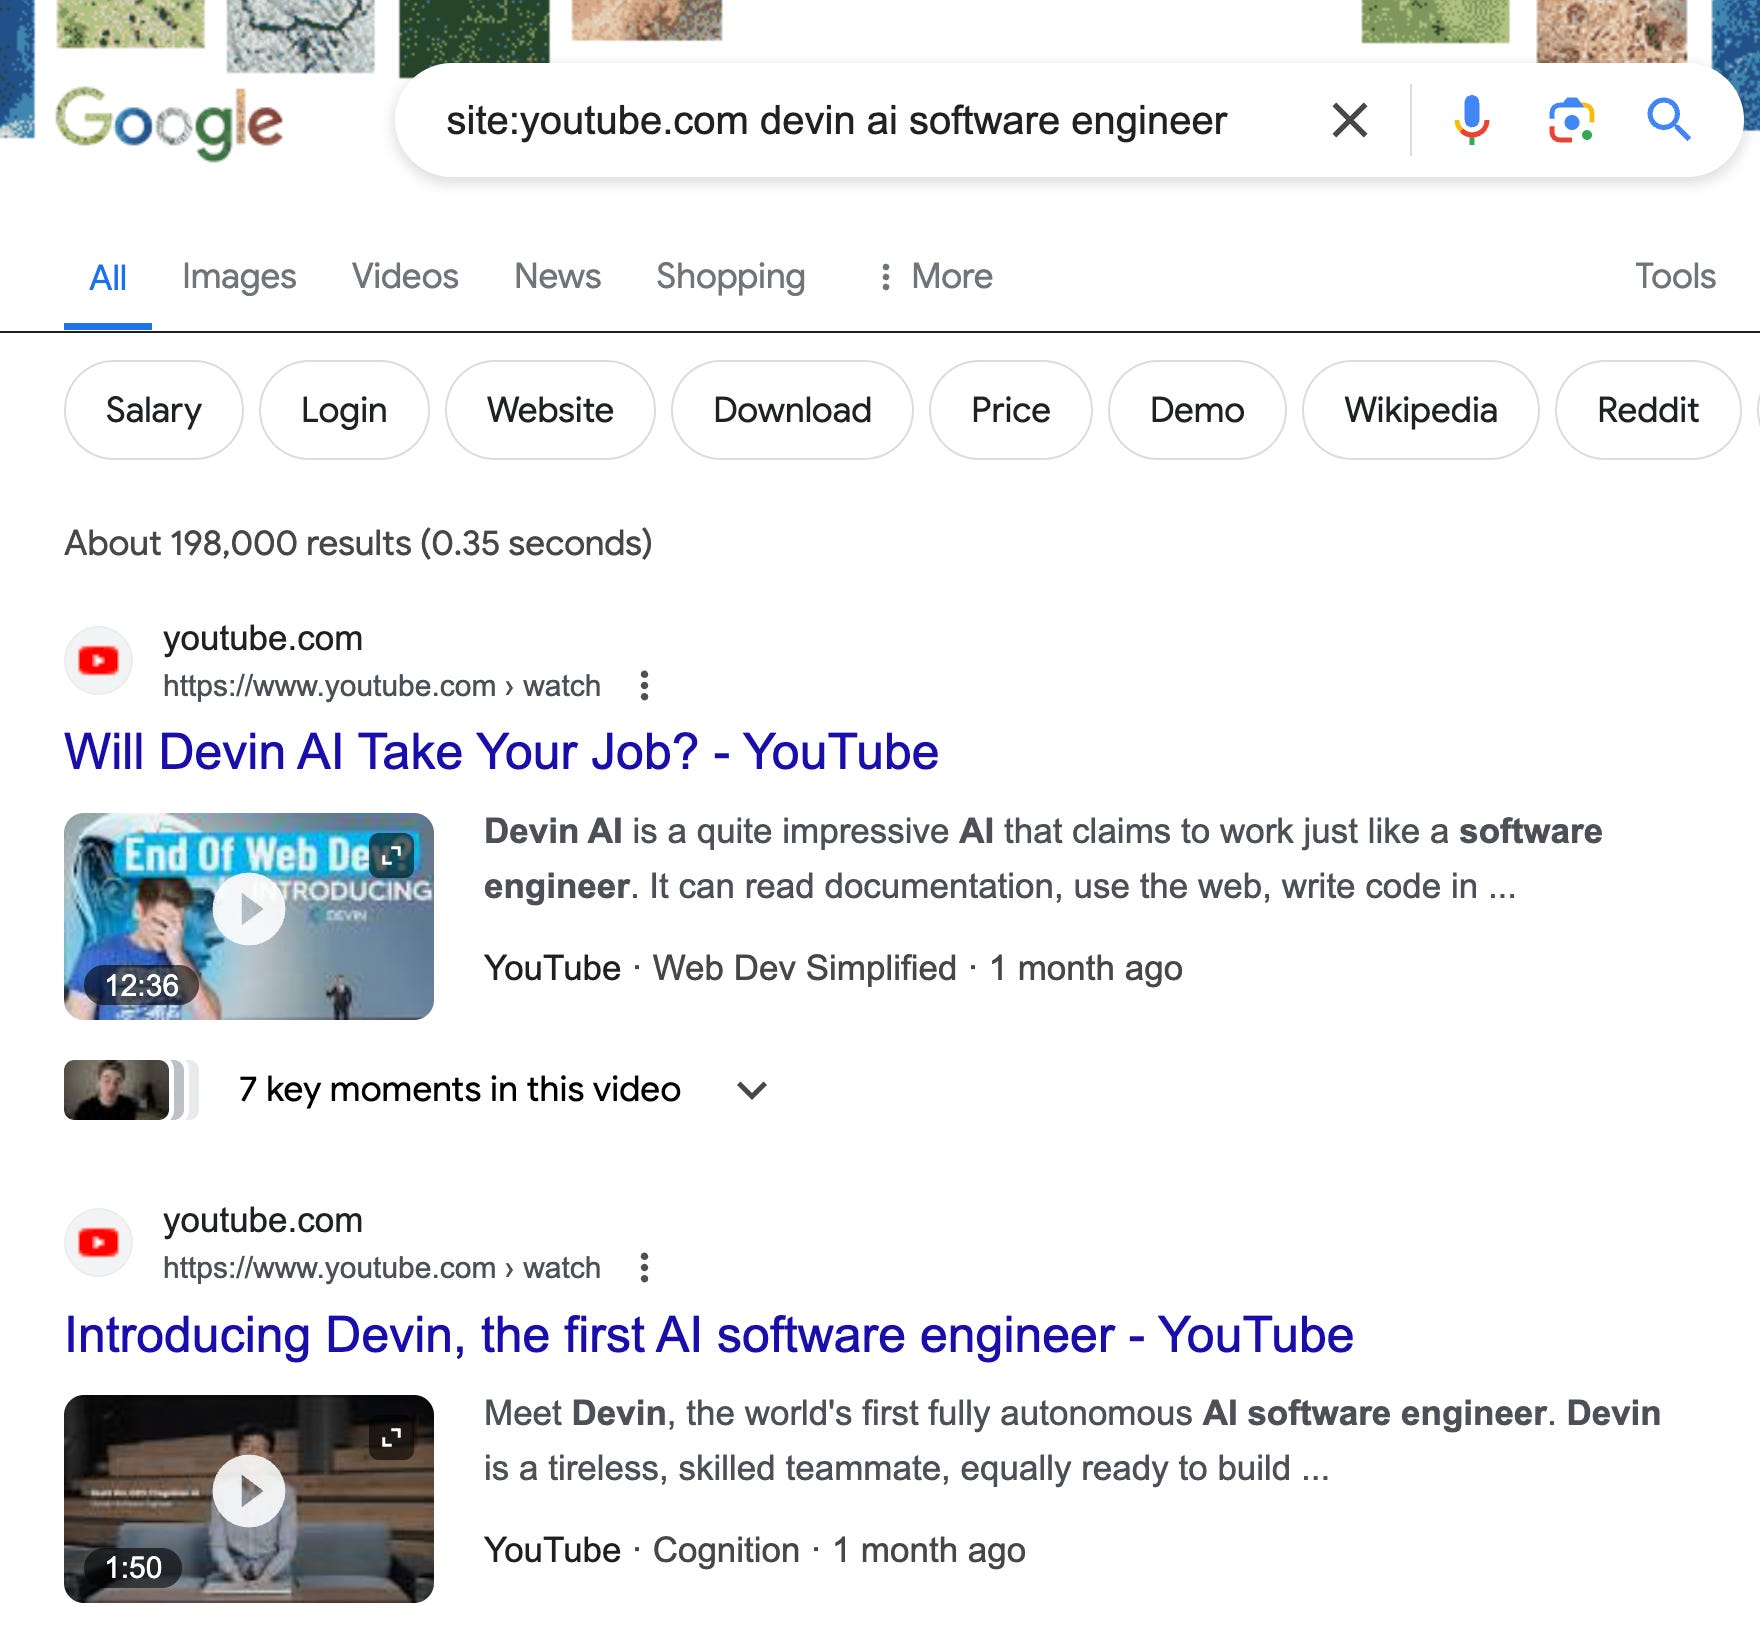Viewport: 1760px width, 1642px height.
Task: Click the magnifying glass search button
Action: (x=1668, y=121)
